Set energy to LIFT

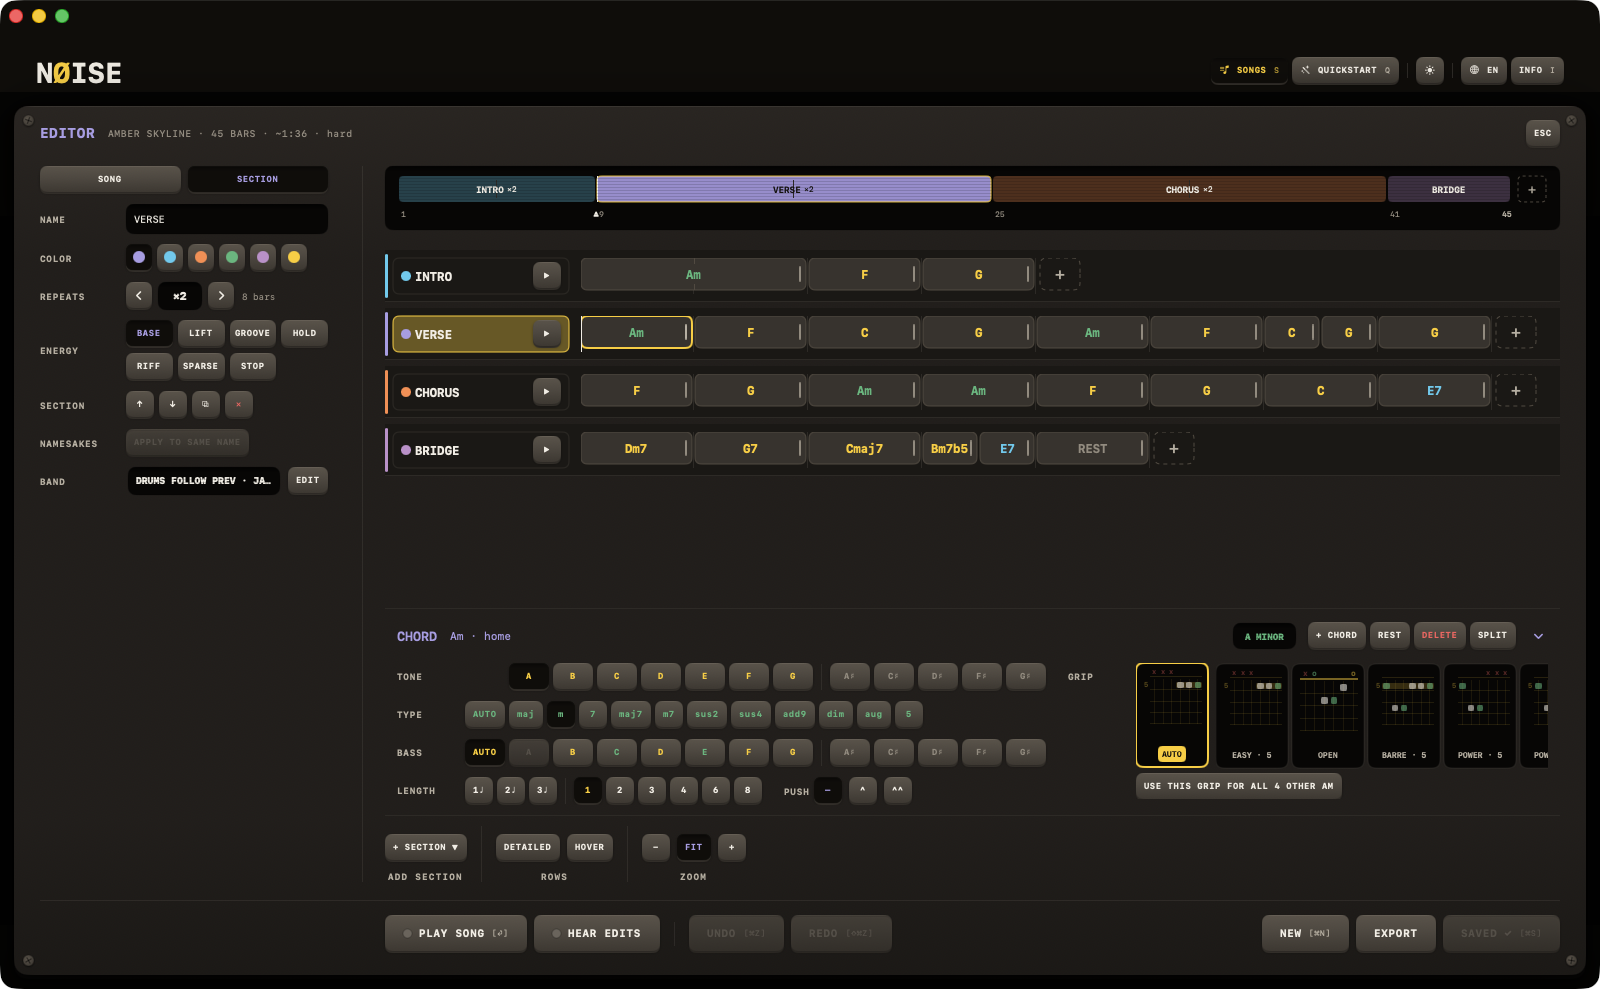point(201,333)
